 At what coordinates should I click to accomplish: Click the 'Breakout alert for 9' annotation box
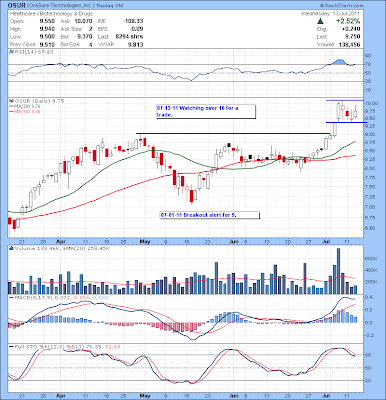click(x=209, y=215)
